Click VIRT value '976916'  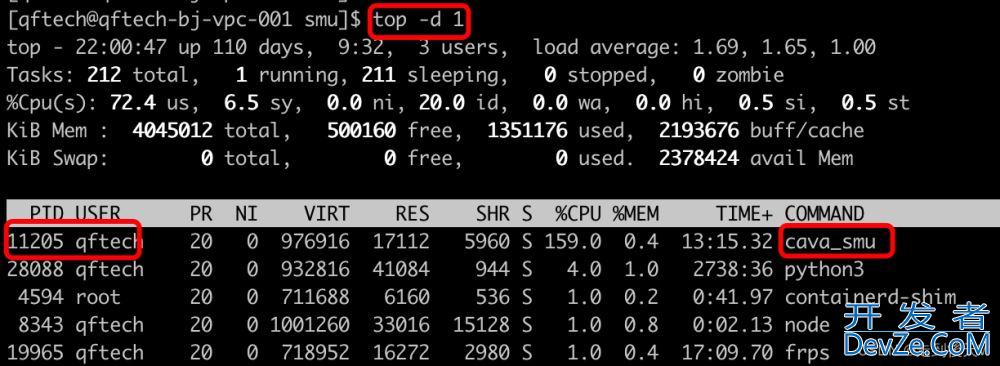(x=315, y=242)
